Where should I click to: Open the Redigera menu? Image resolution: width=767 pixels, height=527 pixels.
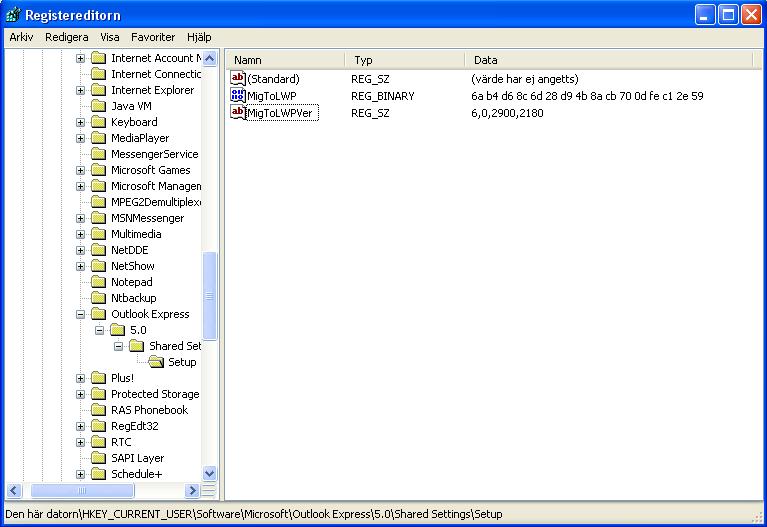(x=67, y=37)
